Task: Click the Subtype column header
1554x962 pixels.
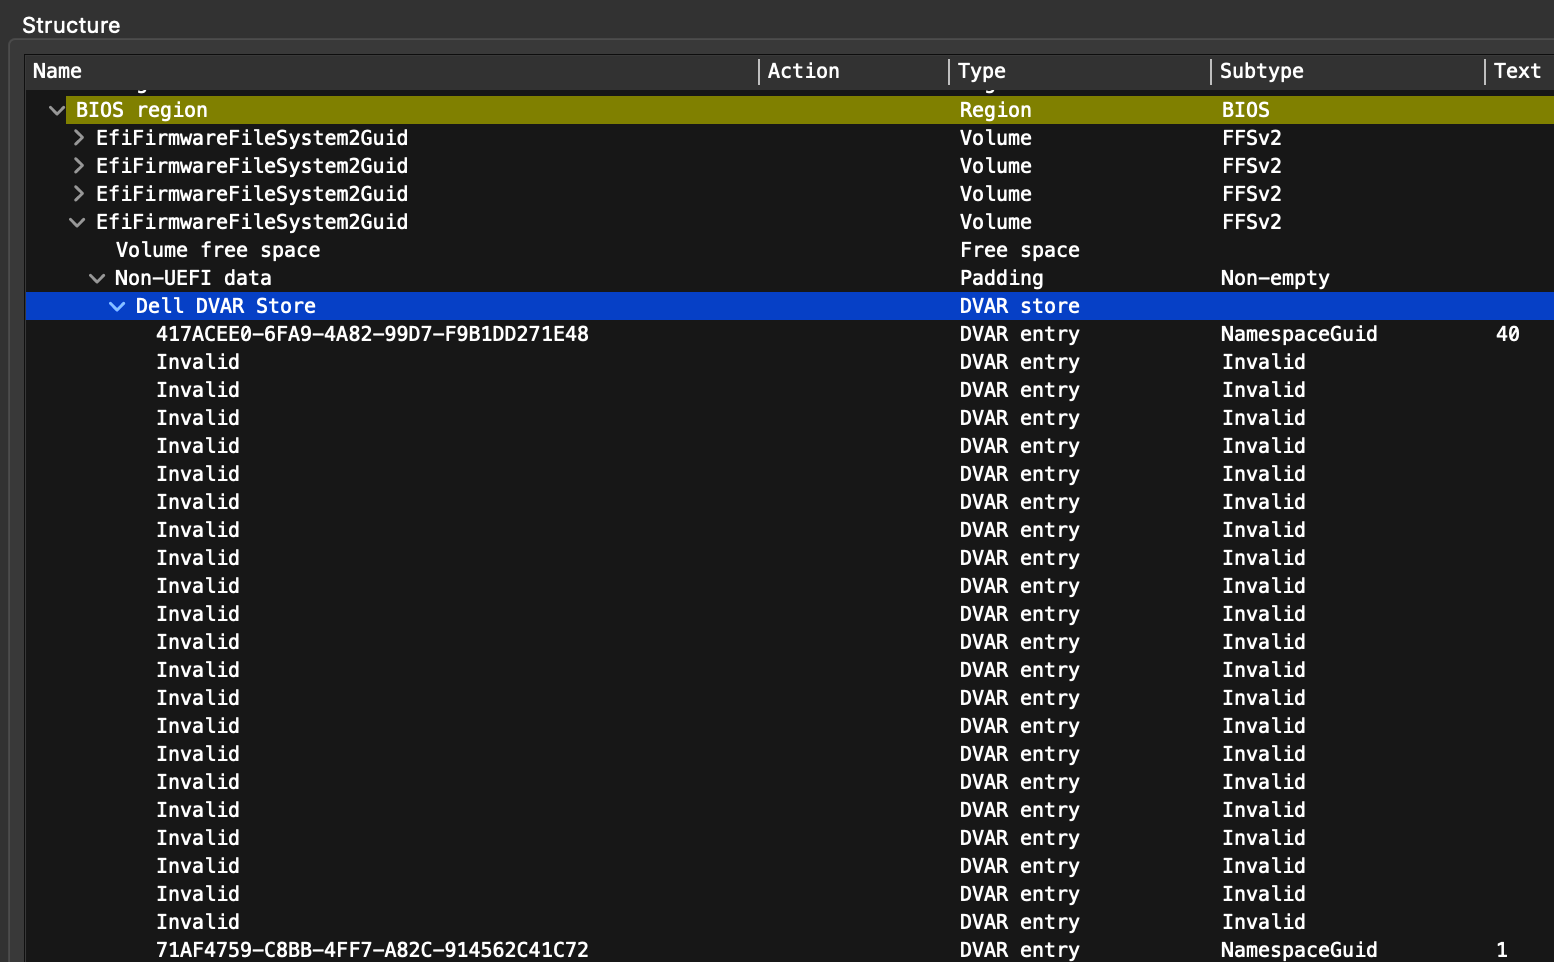Action: 1261,71
